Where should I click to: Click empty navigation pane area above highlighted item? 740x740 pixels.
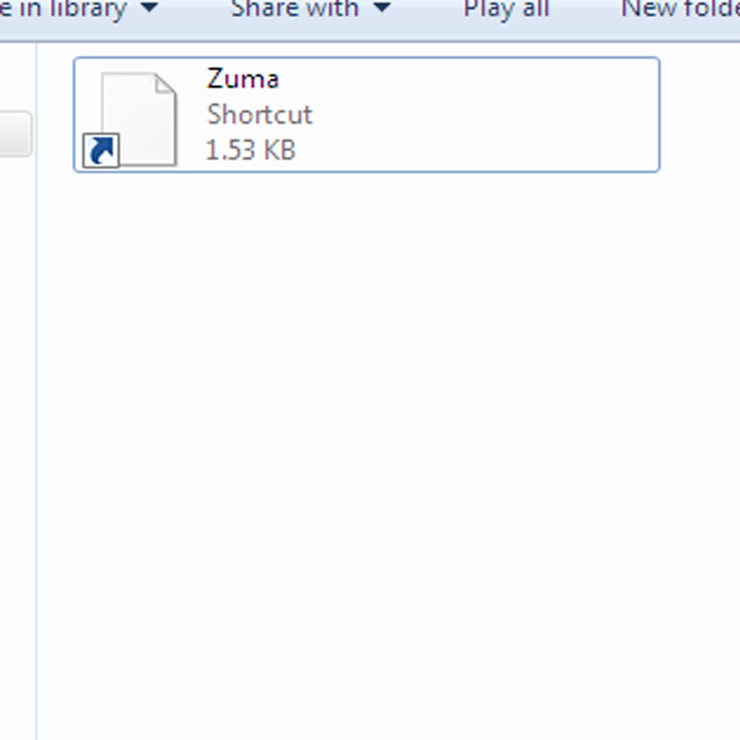click(x=17, y=76)
